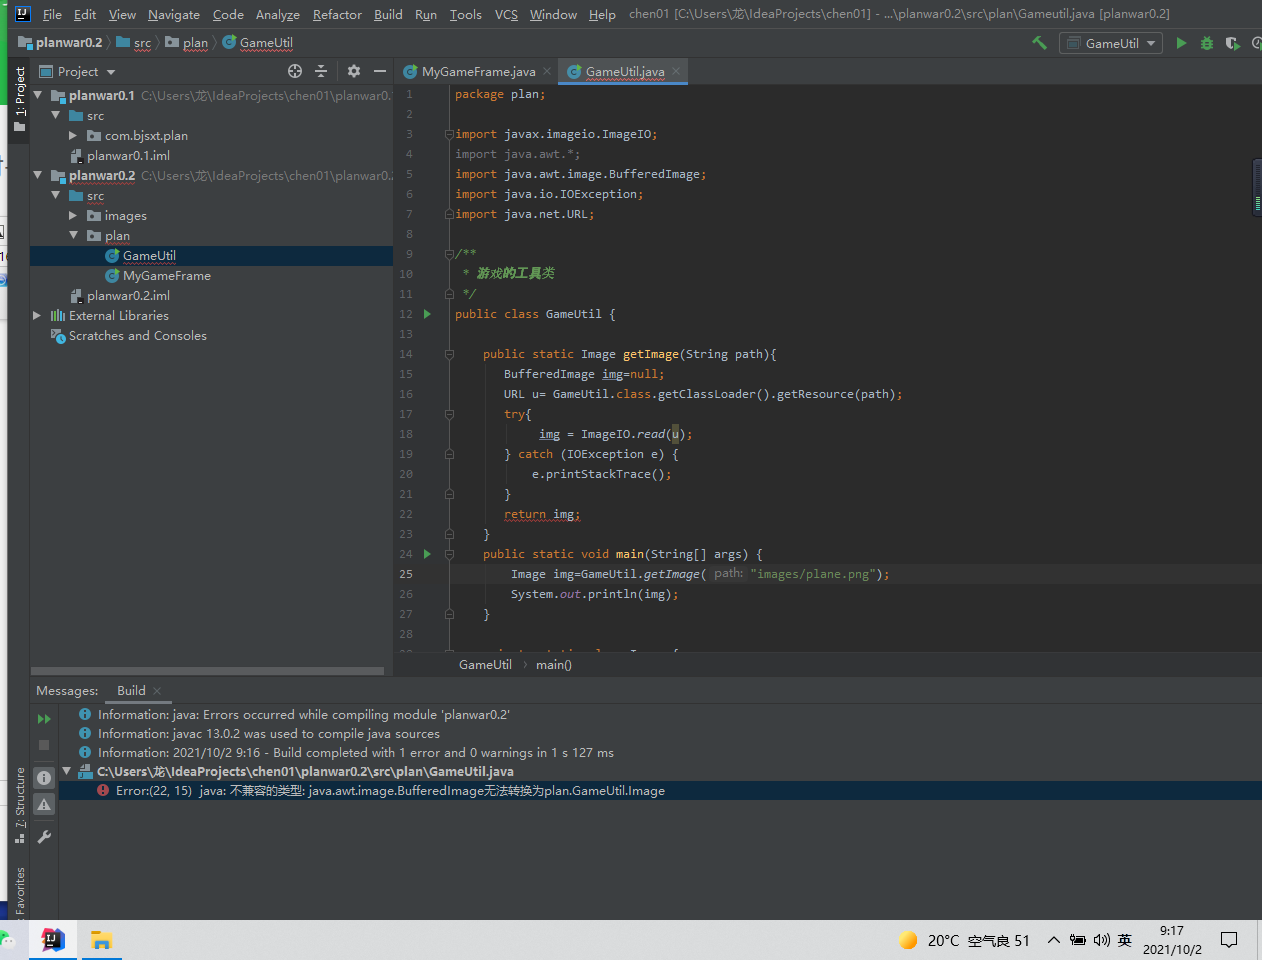Screen dimensions: 1262x960
Task: Click run gutter icon beside main method
Action: pyautogui.click(x=427, y=554)
